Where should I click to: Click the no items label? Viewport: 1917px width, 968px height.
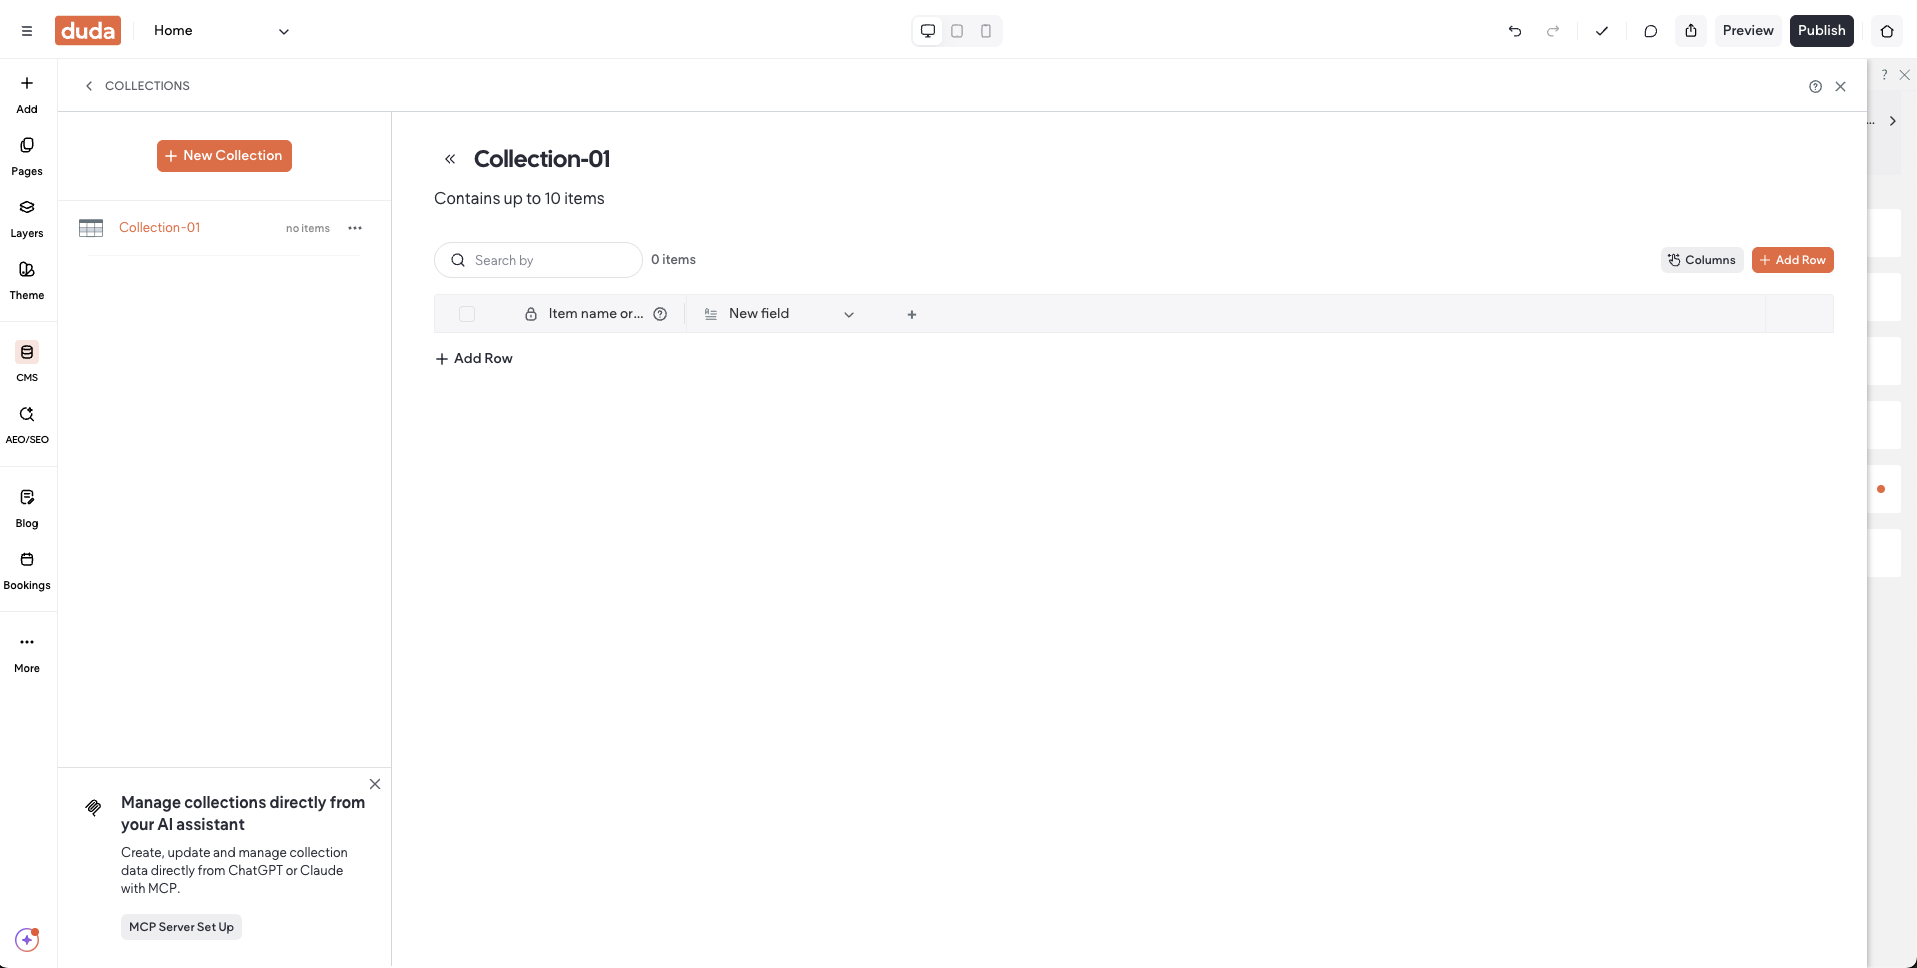click(307, 228)
